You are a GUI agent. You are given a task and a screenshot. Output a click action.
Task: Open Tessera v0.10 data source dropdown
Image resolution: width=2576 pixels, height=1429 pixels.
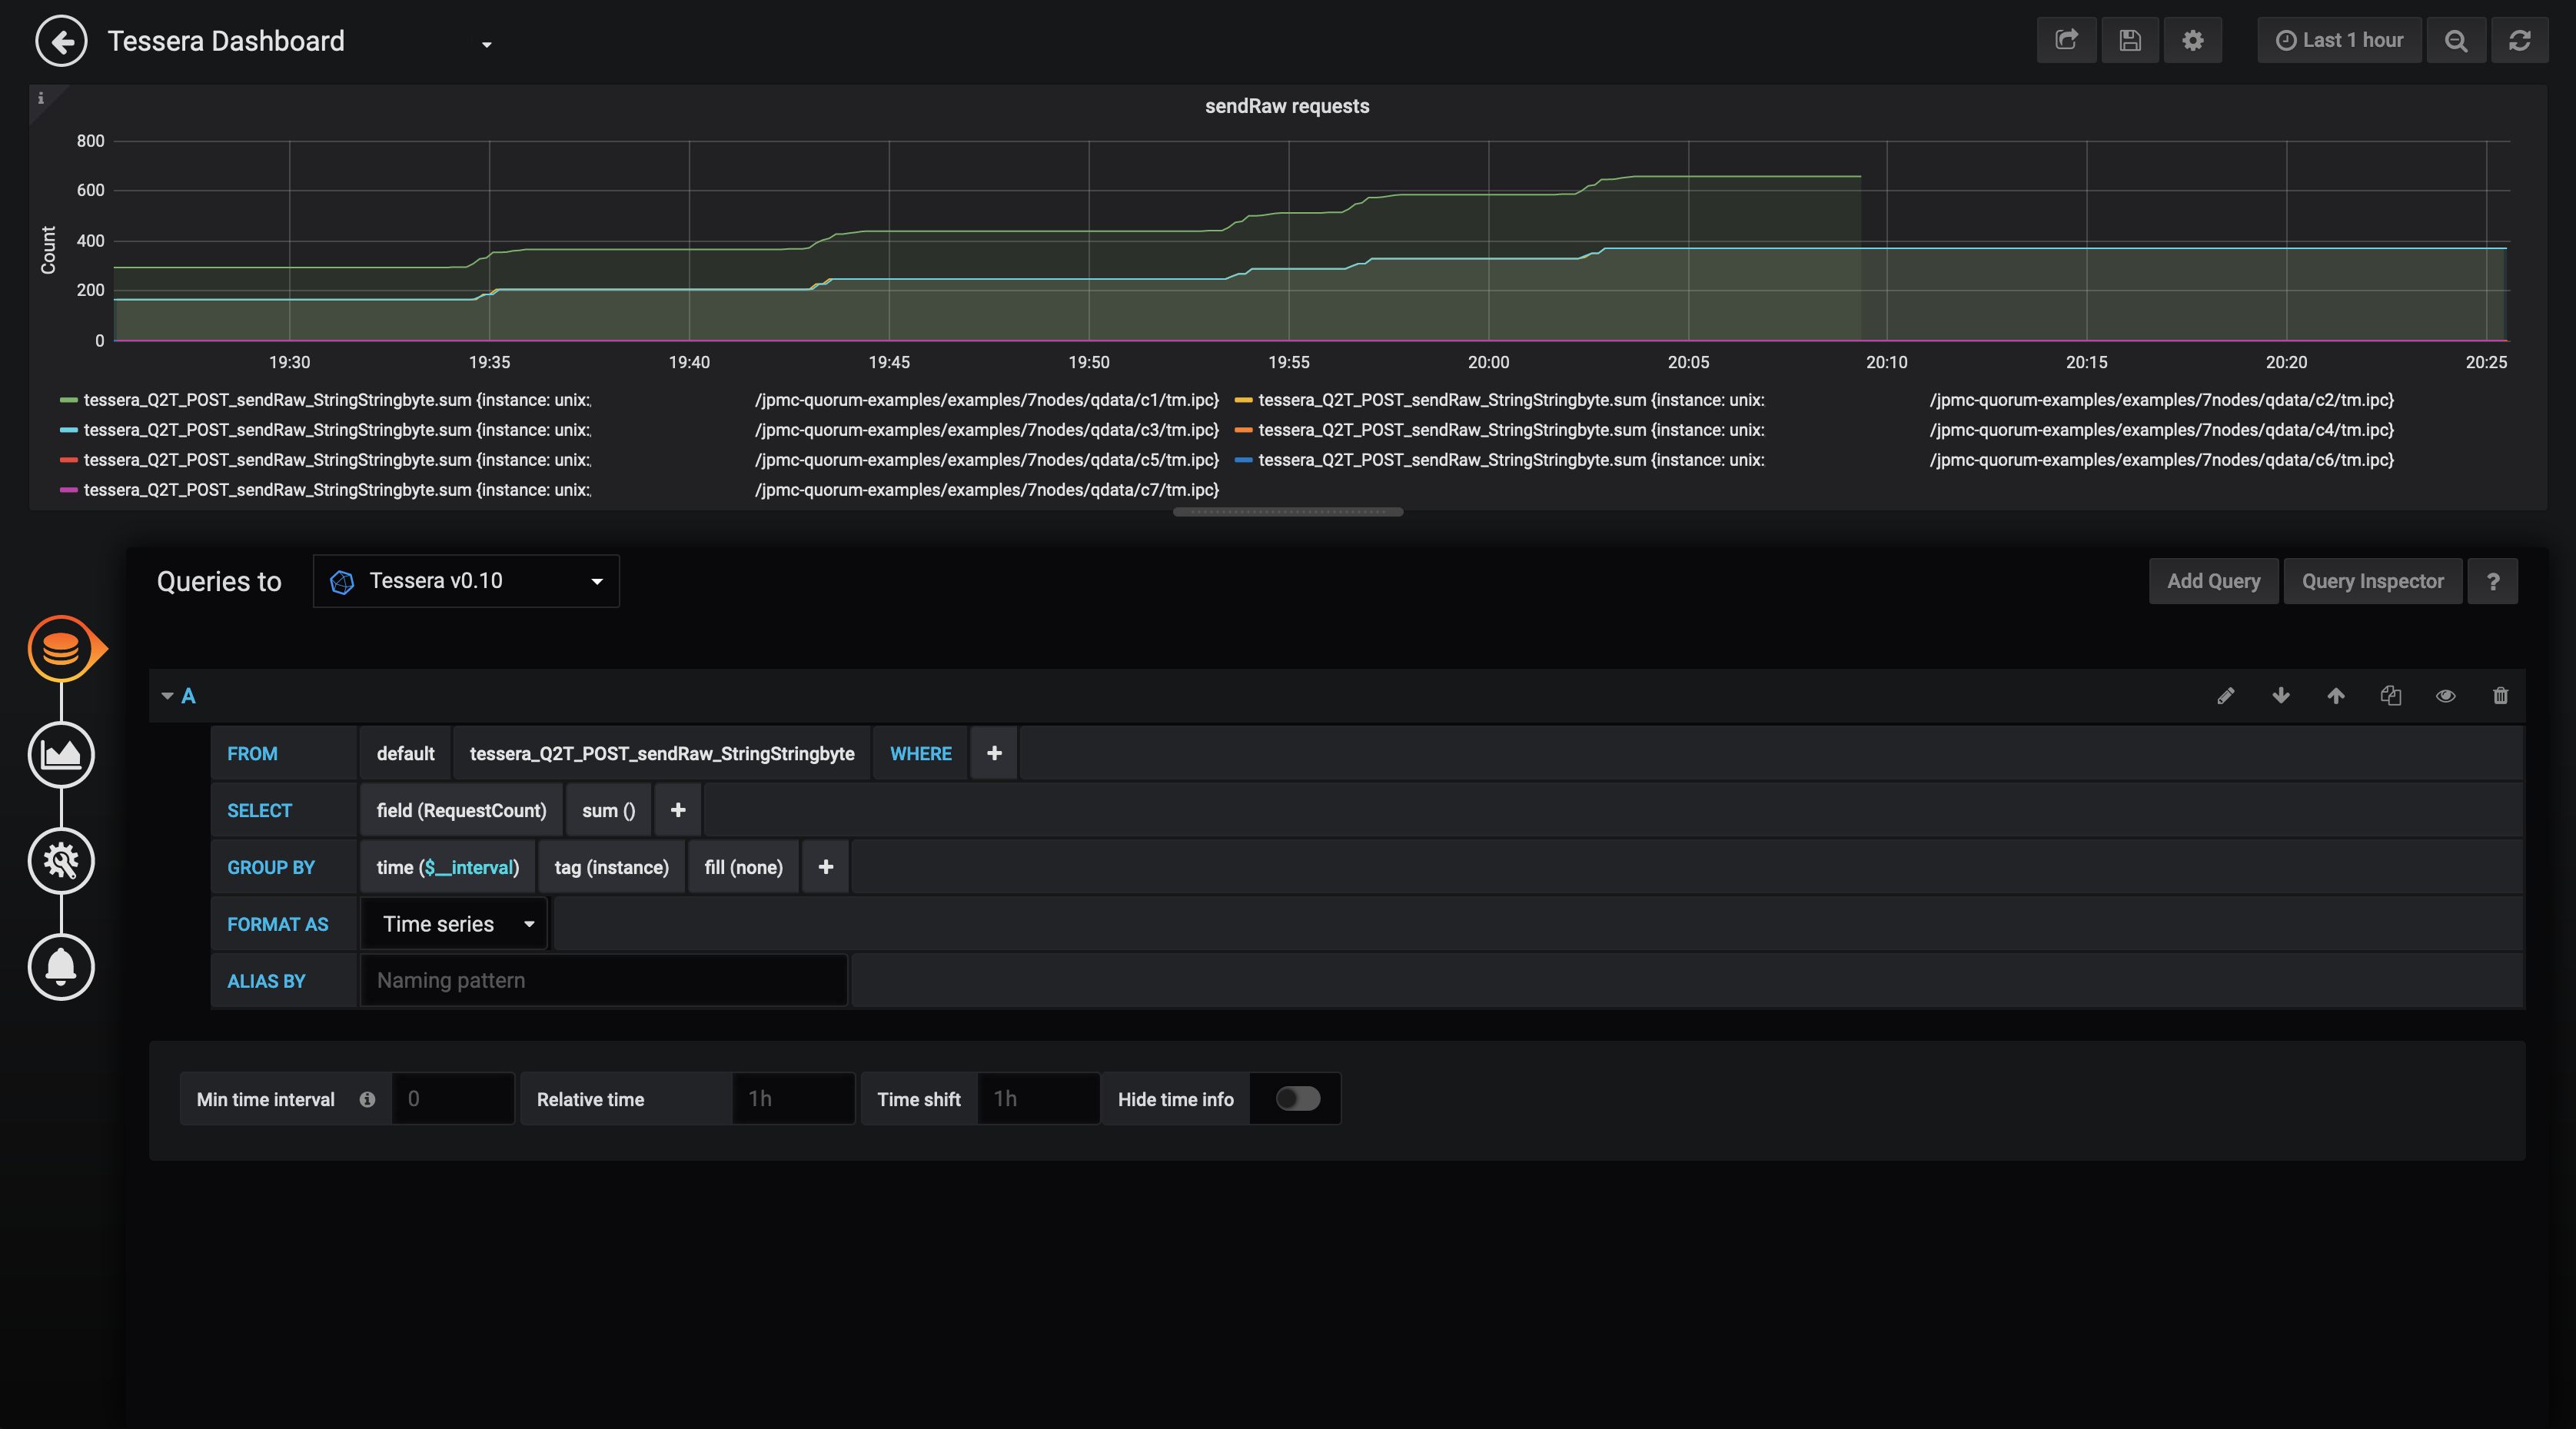tap(466, 581)
